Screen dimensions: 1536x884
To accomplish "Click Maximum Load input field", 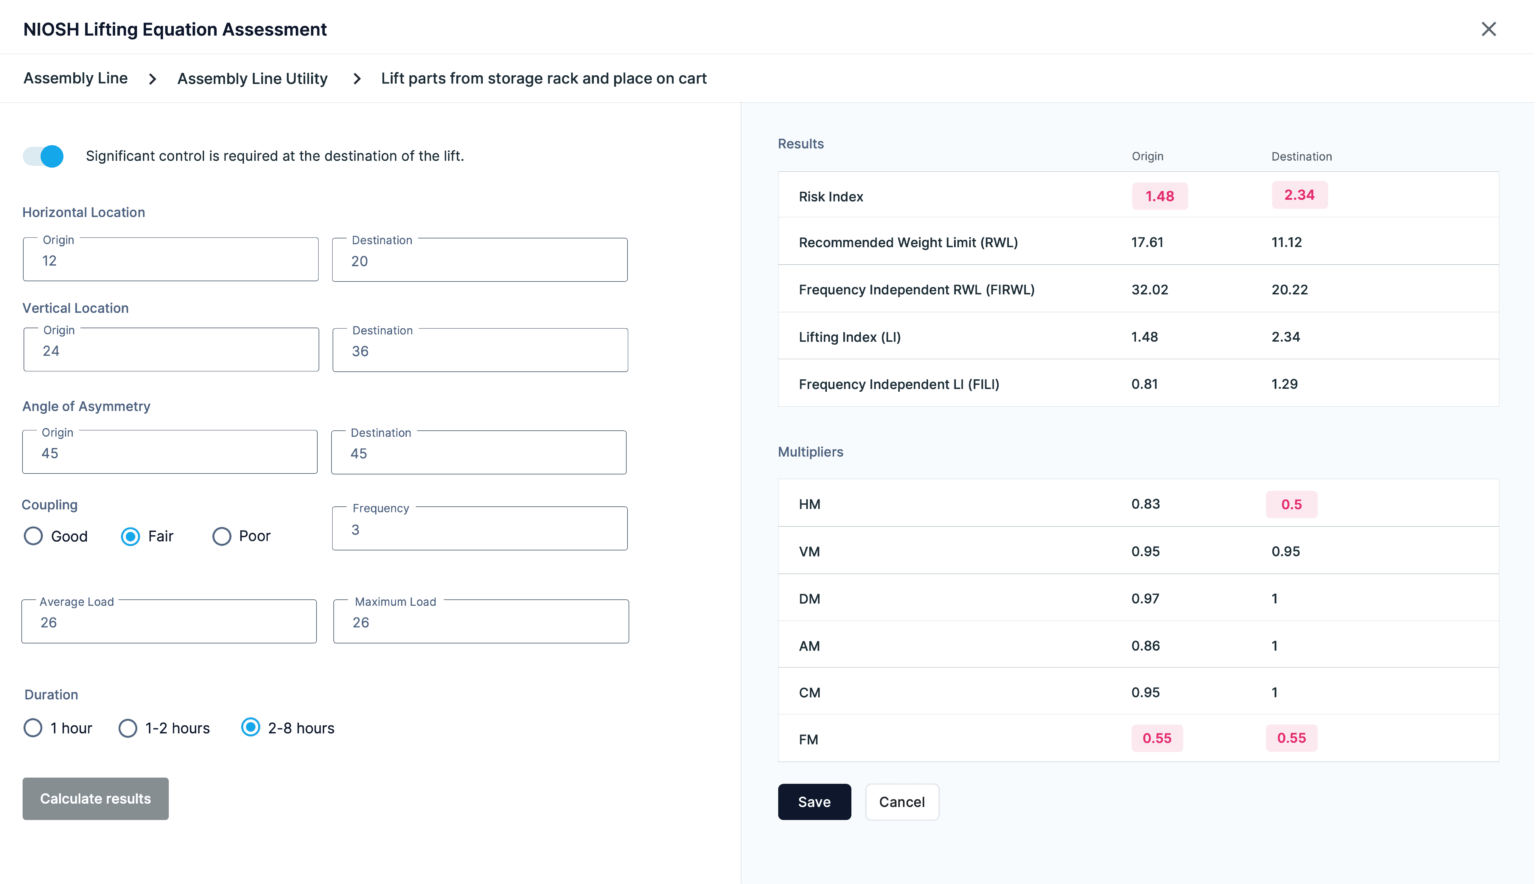I will [481, 621].
